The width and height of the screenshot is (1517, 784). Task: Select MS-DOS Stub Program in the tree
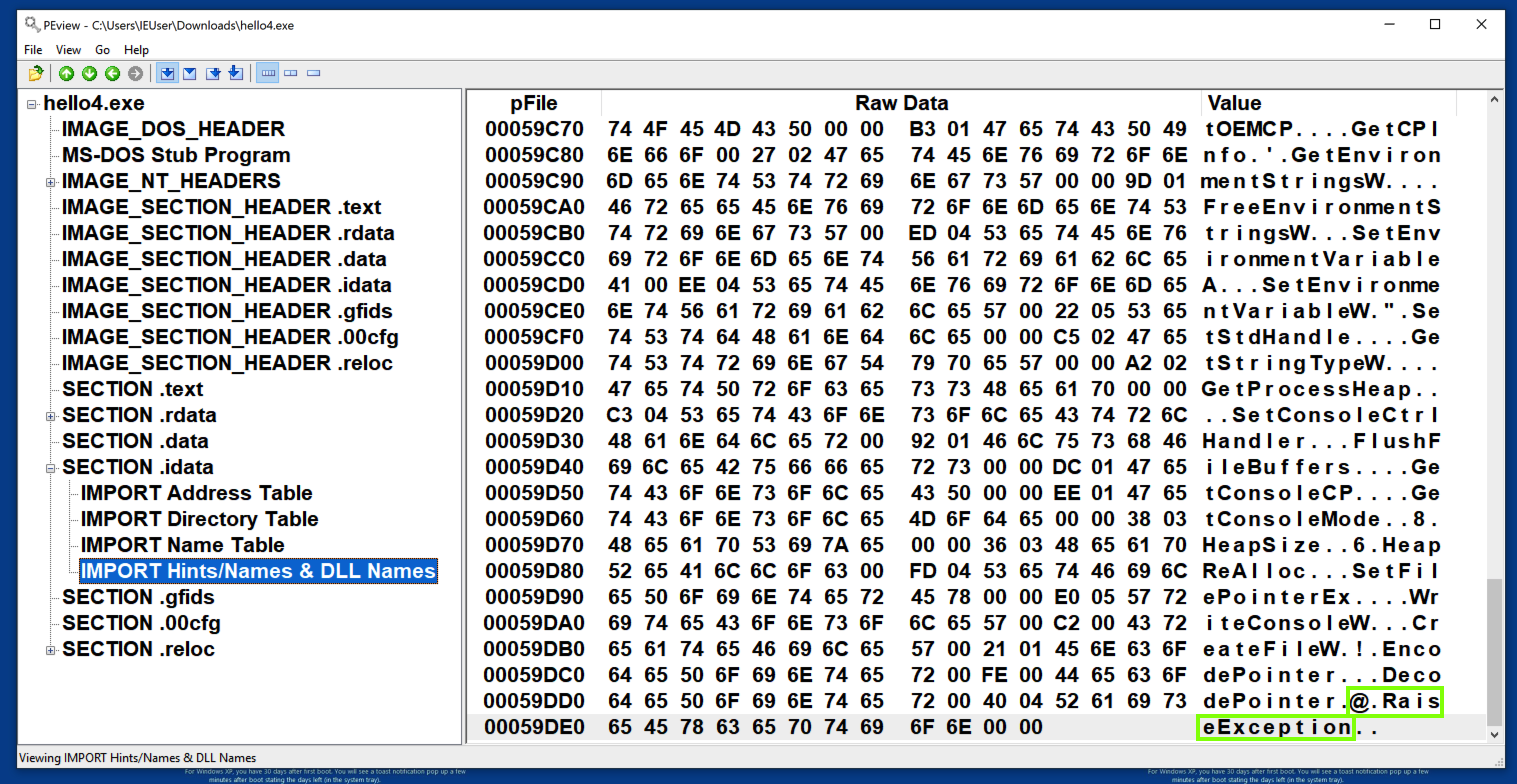click(176, 155)
